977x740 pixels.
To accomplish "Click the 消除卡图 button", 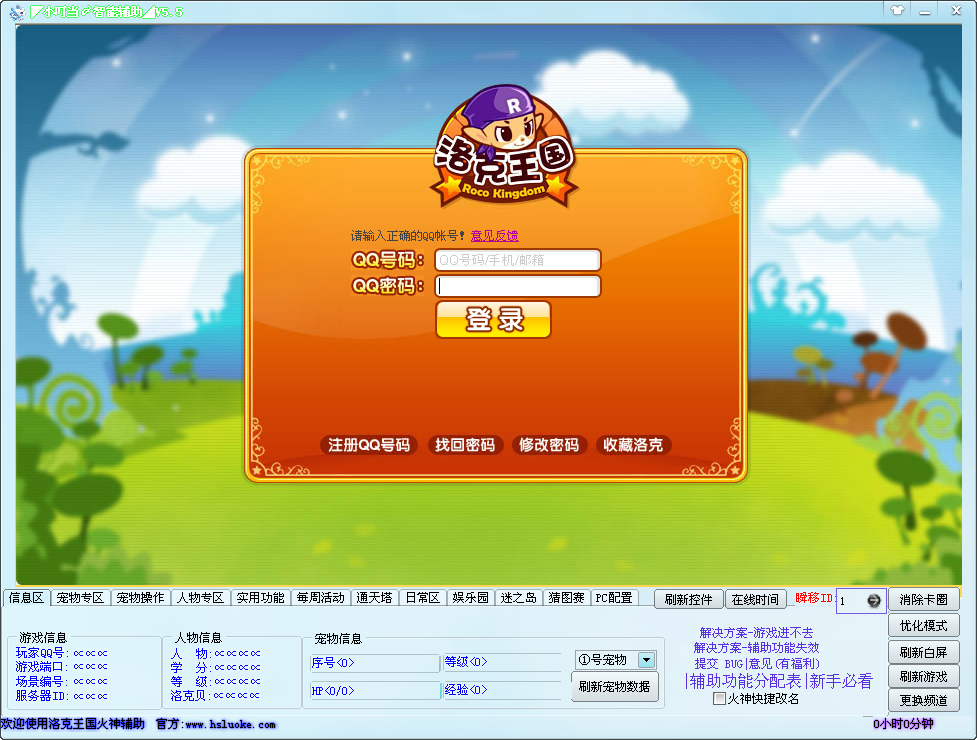I will coord(923,600).
